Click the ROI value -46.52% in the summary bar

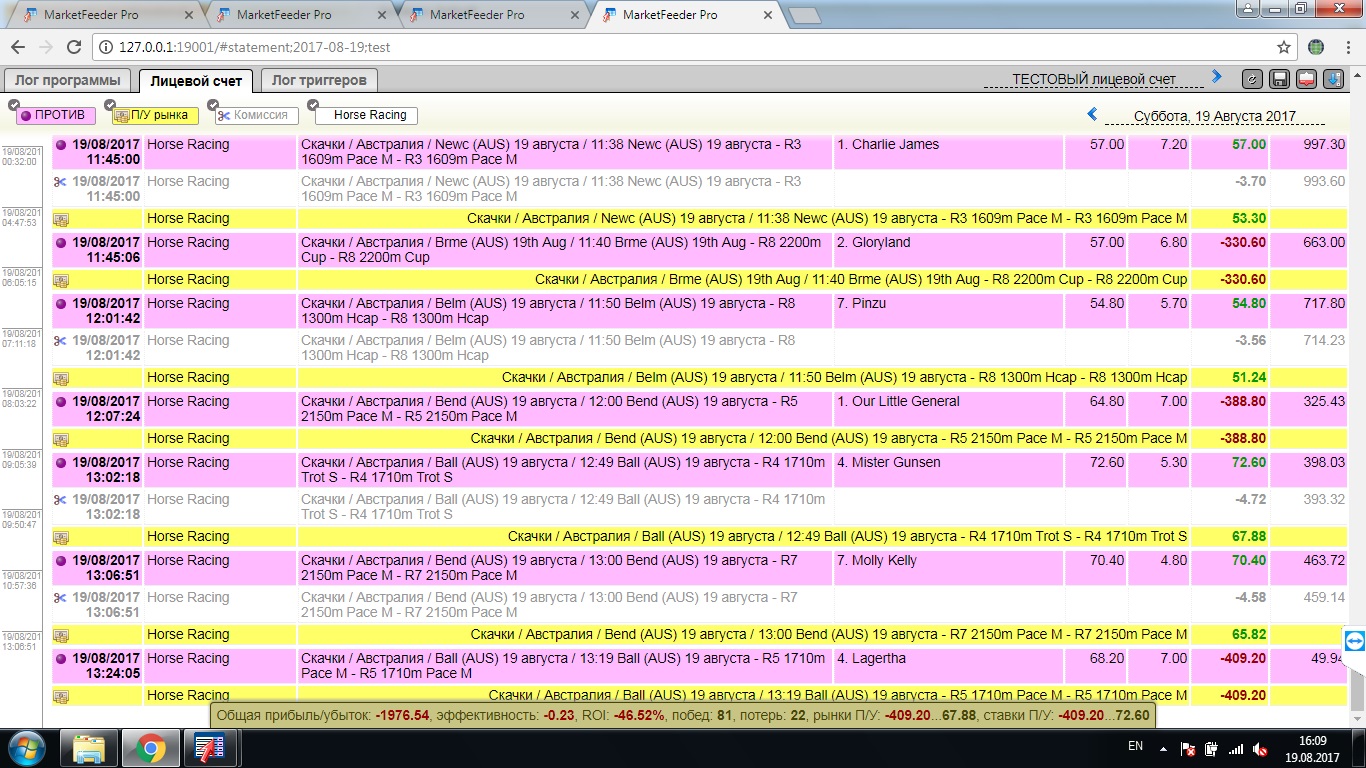tap(639, 716)
